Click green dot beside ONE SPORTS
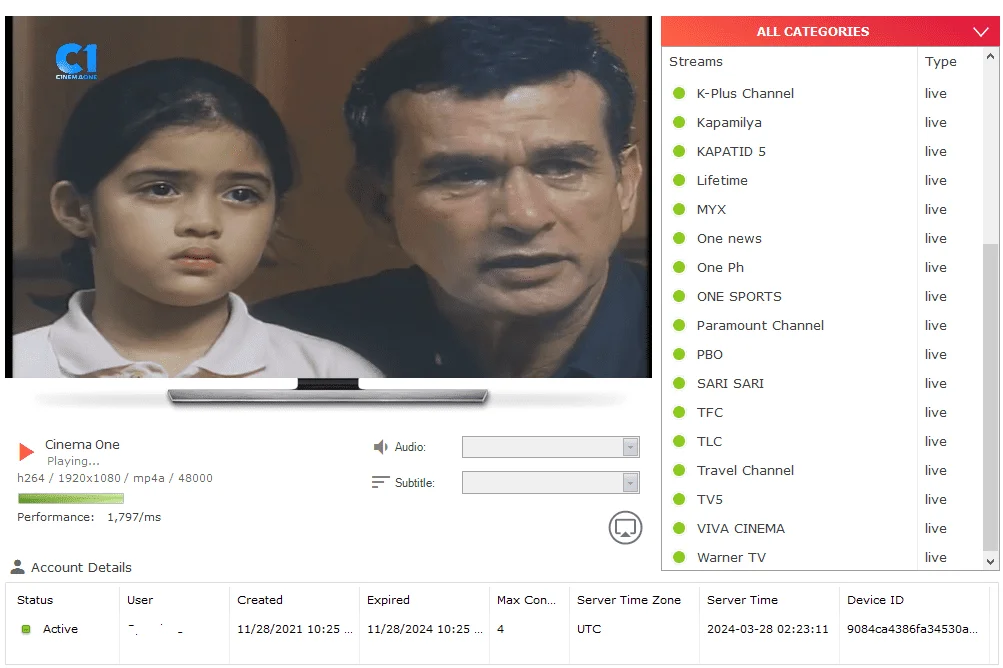 click(679, 296)
